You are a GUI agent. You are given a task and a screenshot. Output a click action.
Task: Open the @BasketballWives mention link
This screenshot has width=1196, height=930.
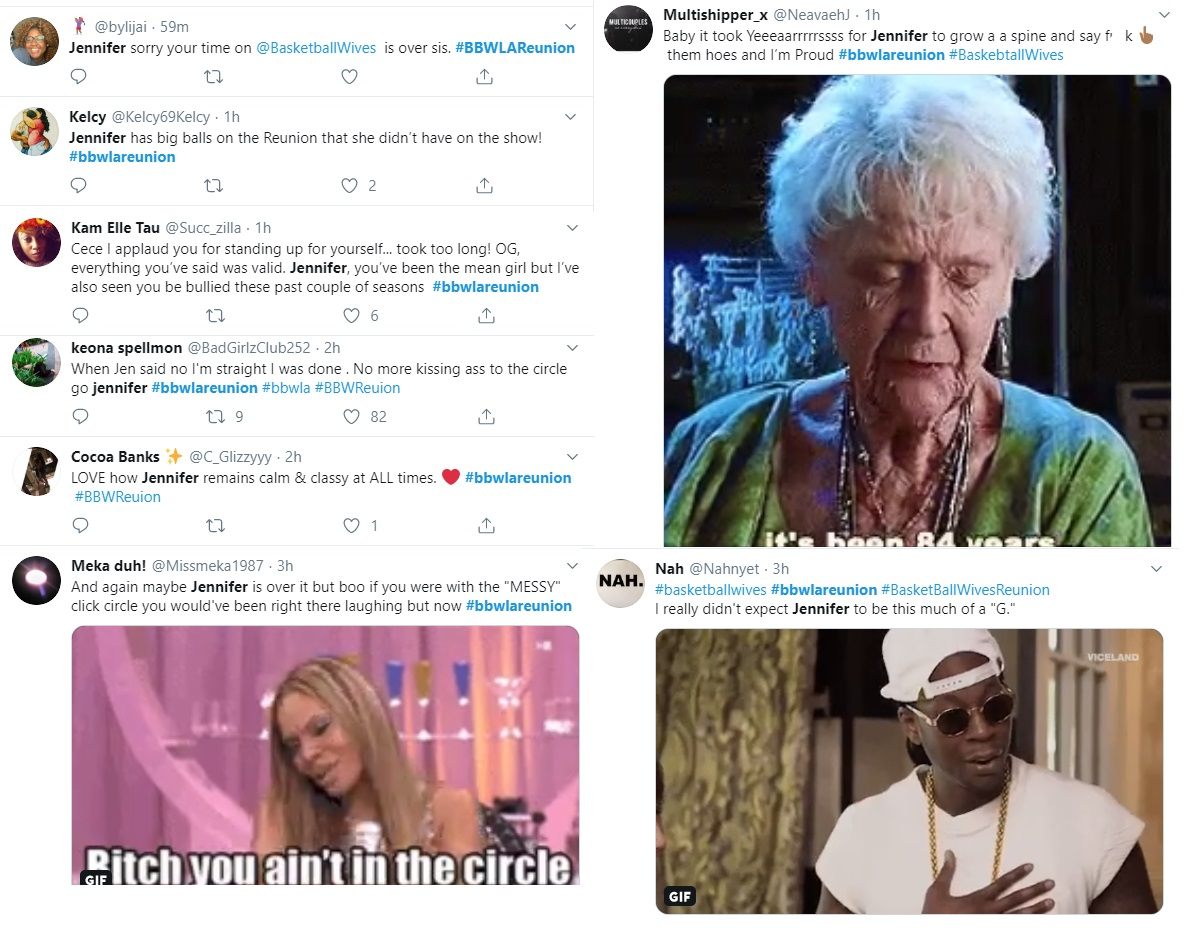[316, 48]
